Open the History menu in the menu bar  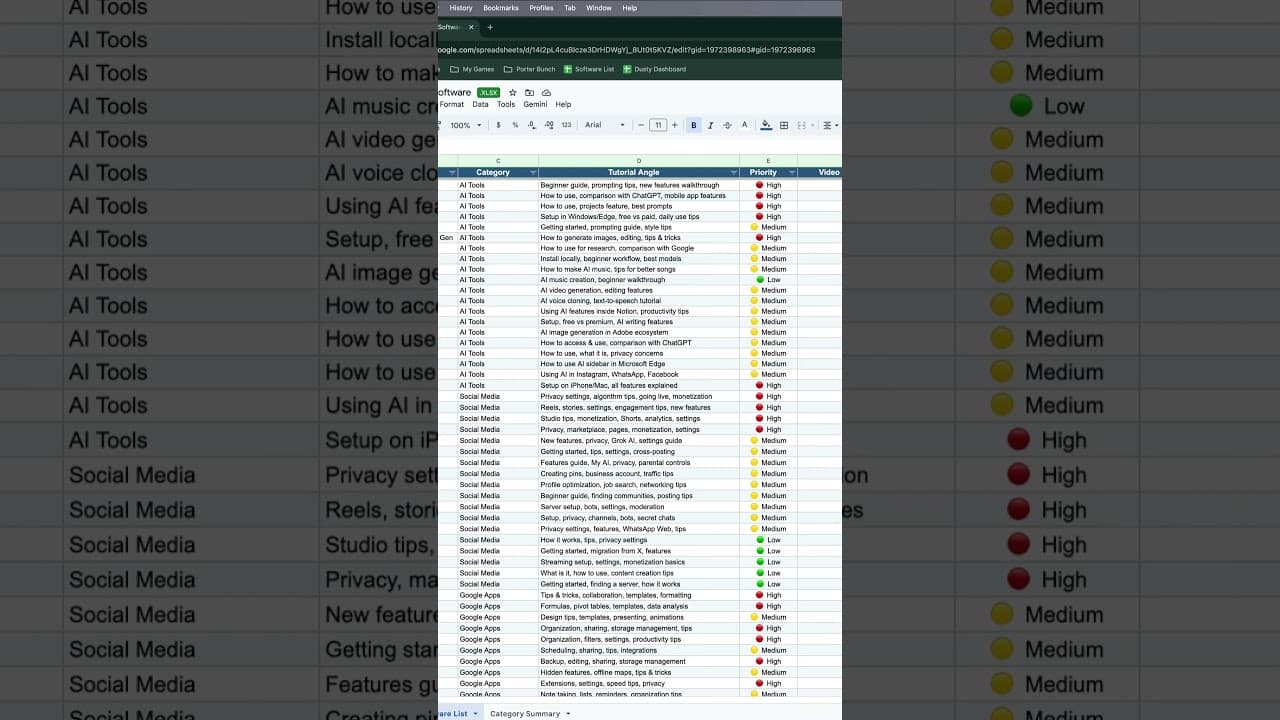(x=461, y=8)
